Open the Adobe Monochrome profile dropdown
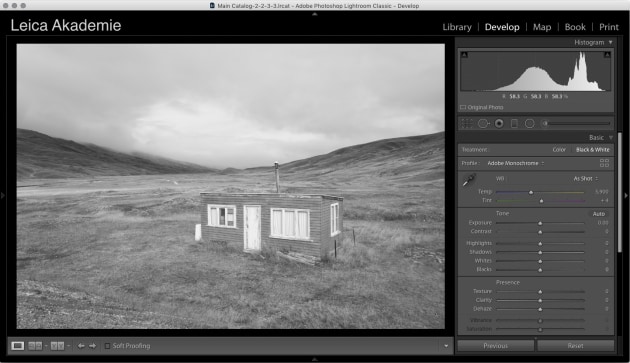630x363 pixels. (x=515, y=163)
